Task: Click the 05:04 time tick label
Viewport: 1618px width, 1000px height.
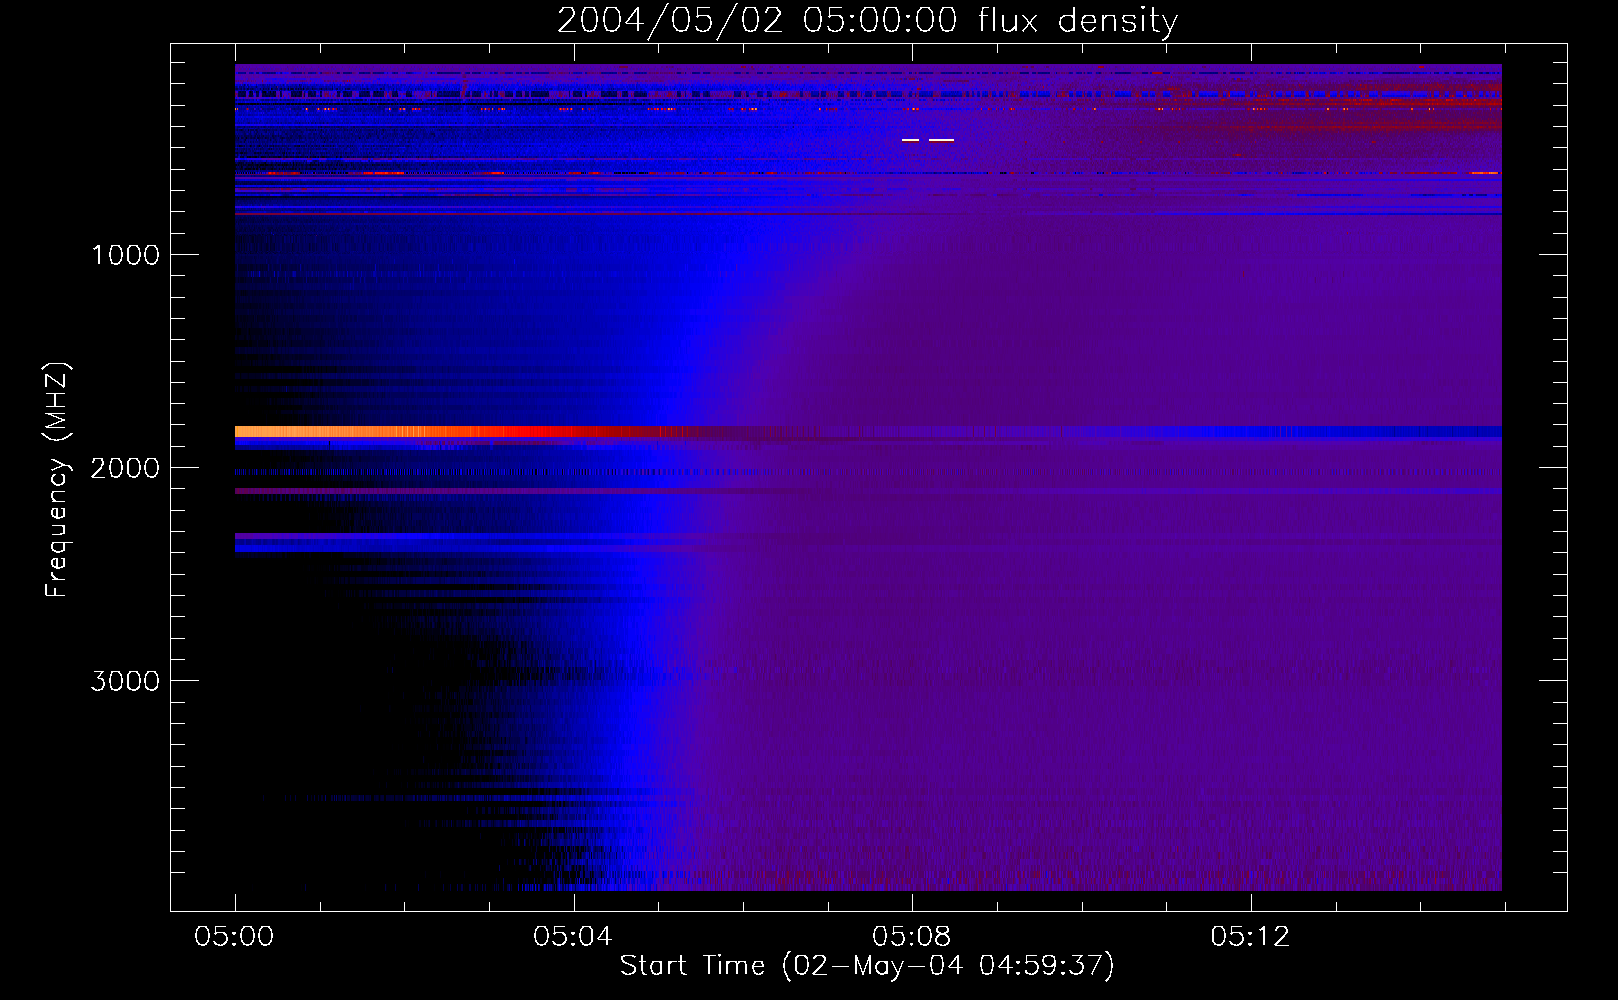Action: pyautogui.click(x=573, y=936)
